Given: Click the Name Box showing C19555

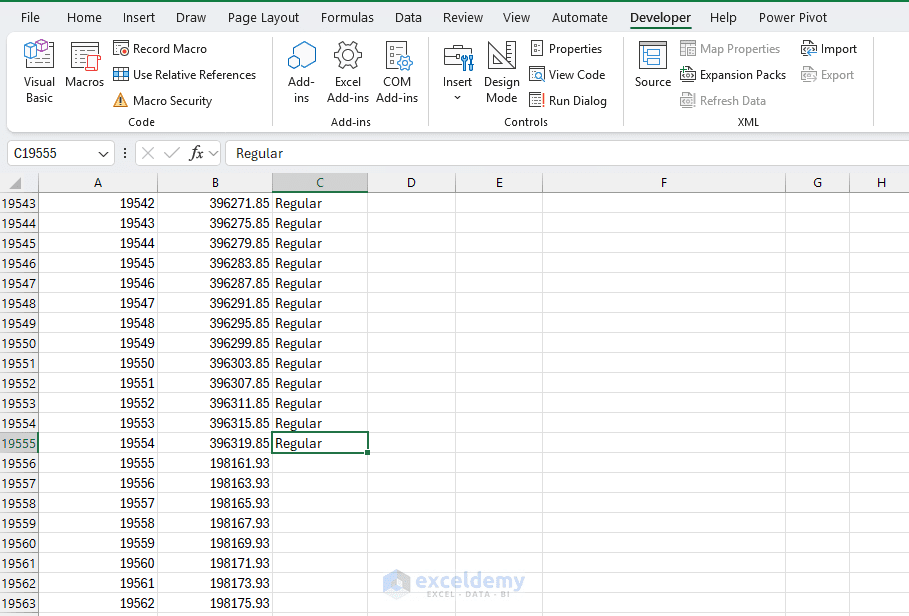Looking at the screenshot, I should tap(51, 154).
